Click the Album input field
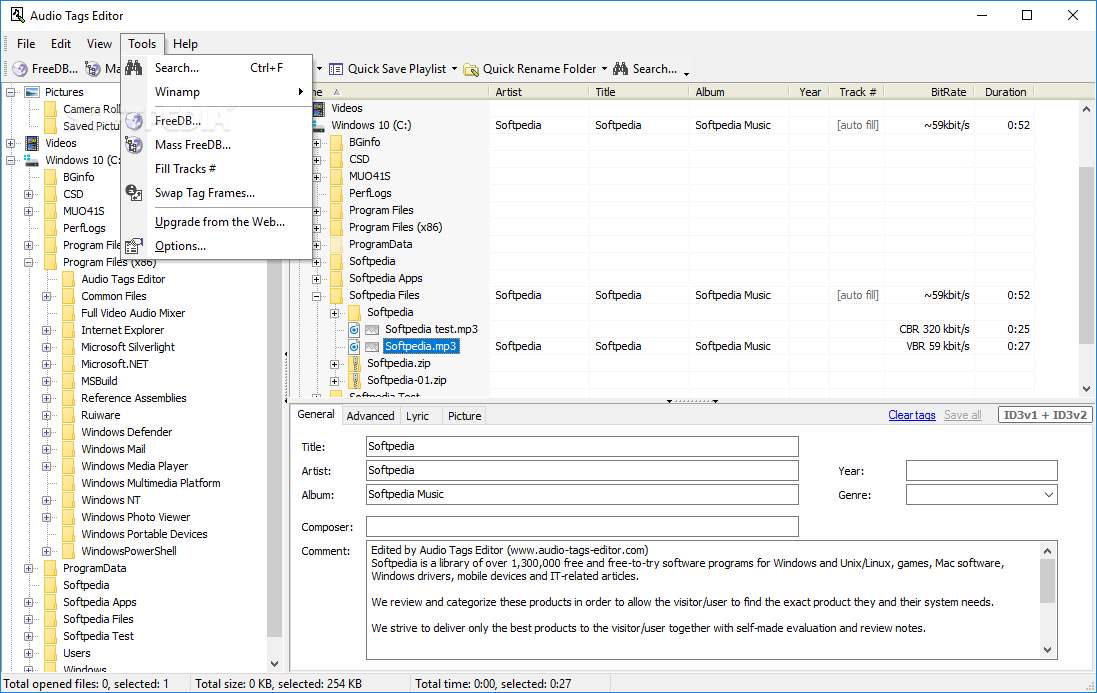Viewport: 1097px width, 693px height. pyautogui.click(x=582, y=494)
